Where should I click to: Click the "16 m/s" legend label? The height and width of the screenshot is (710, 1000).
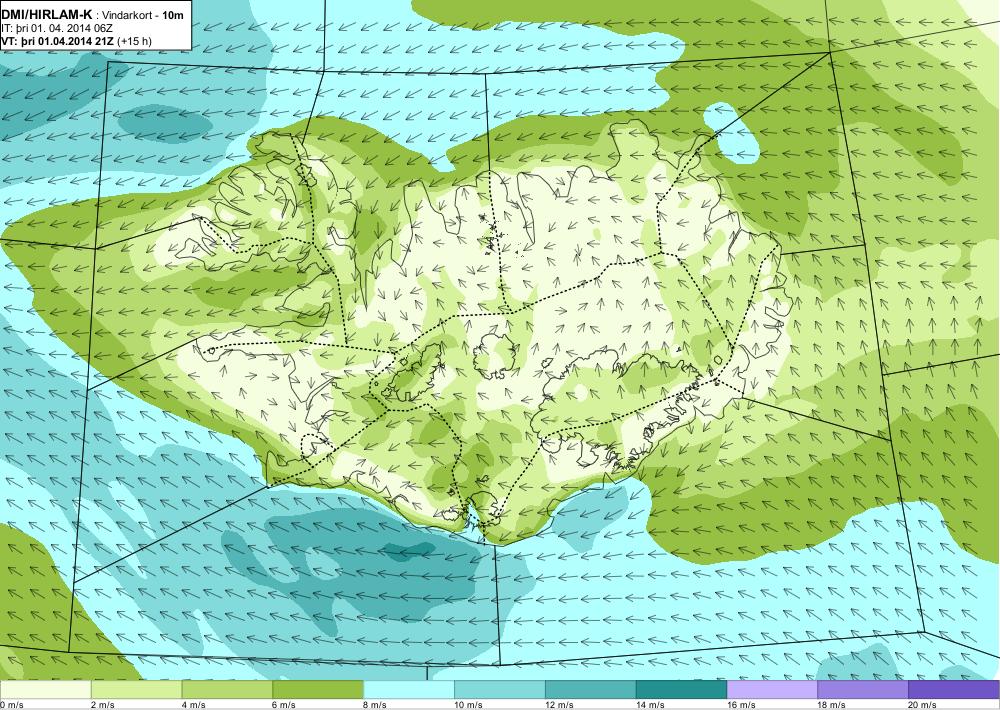pyautogui.click(x=741, y=705)
